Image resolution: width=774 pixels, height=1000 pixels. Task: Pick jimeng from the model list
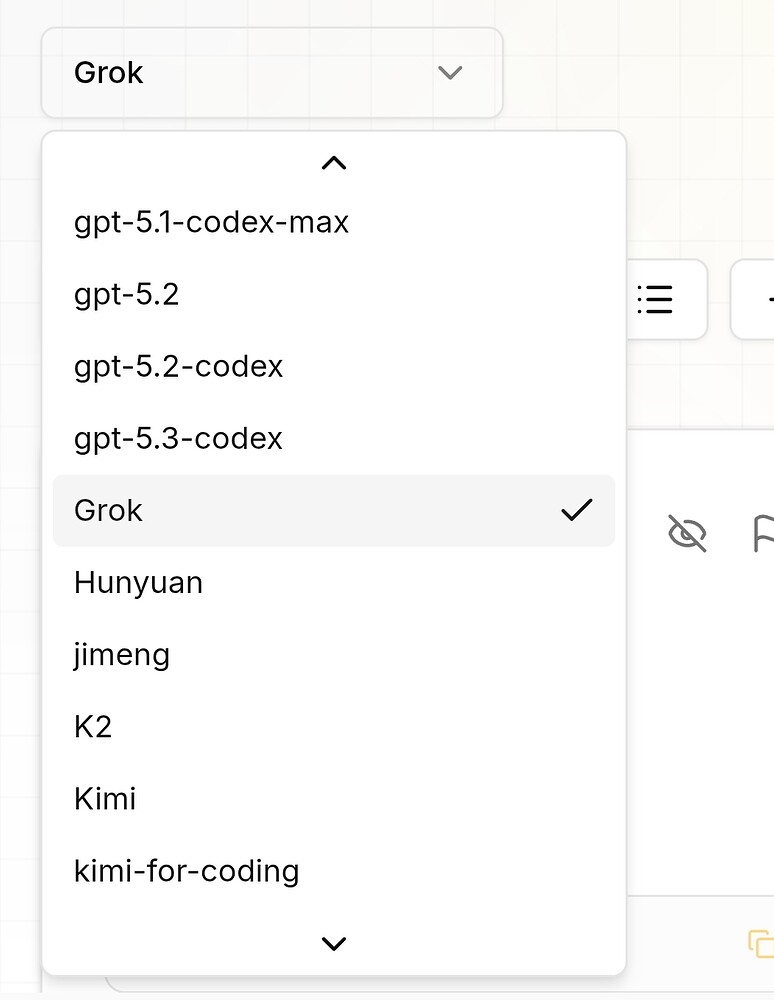click(333, 655)
